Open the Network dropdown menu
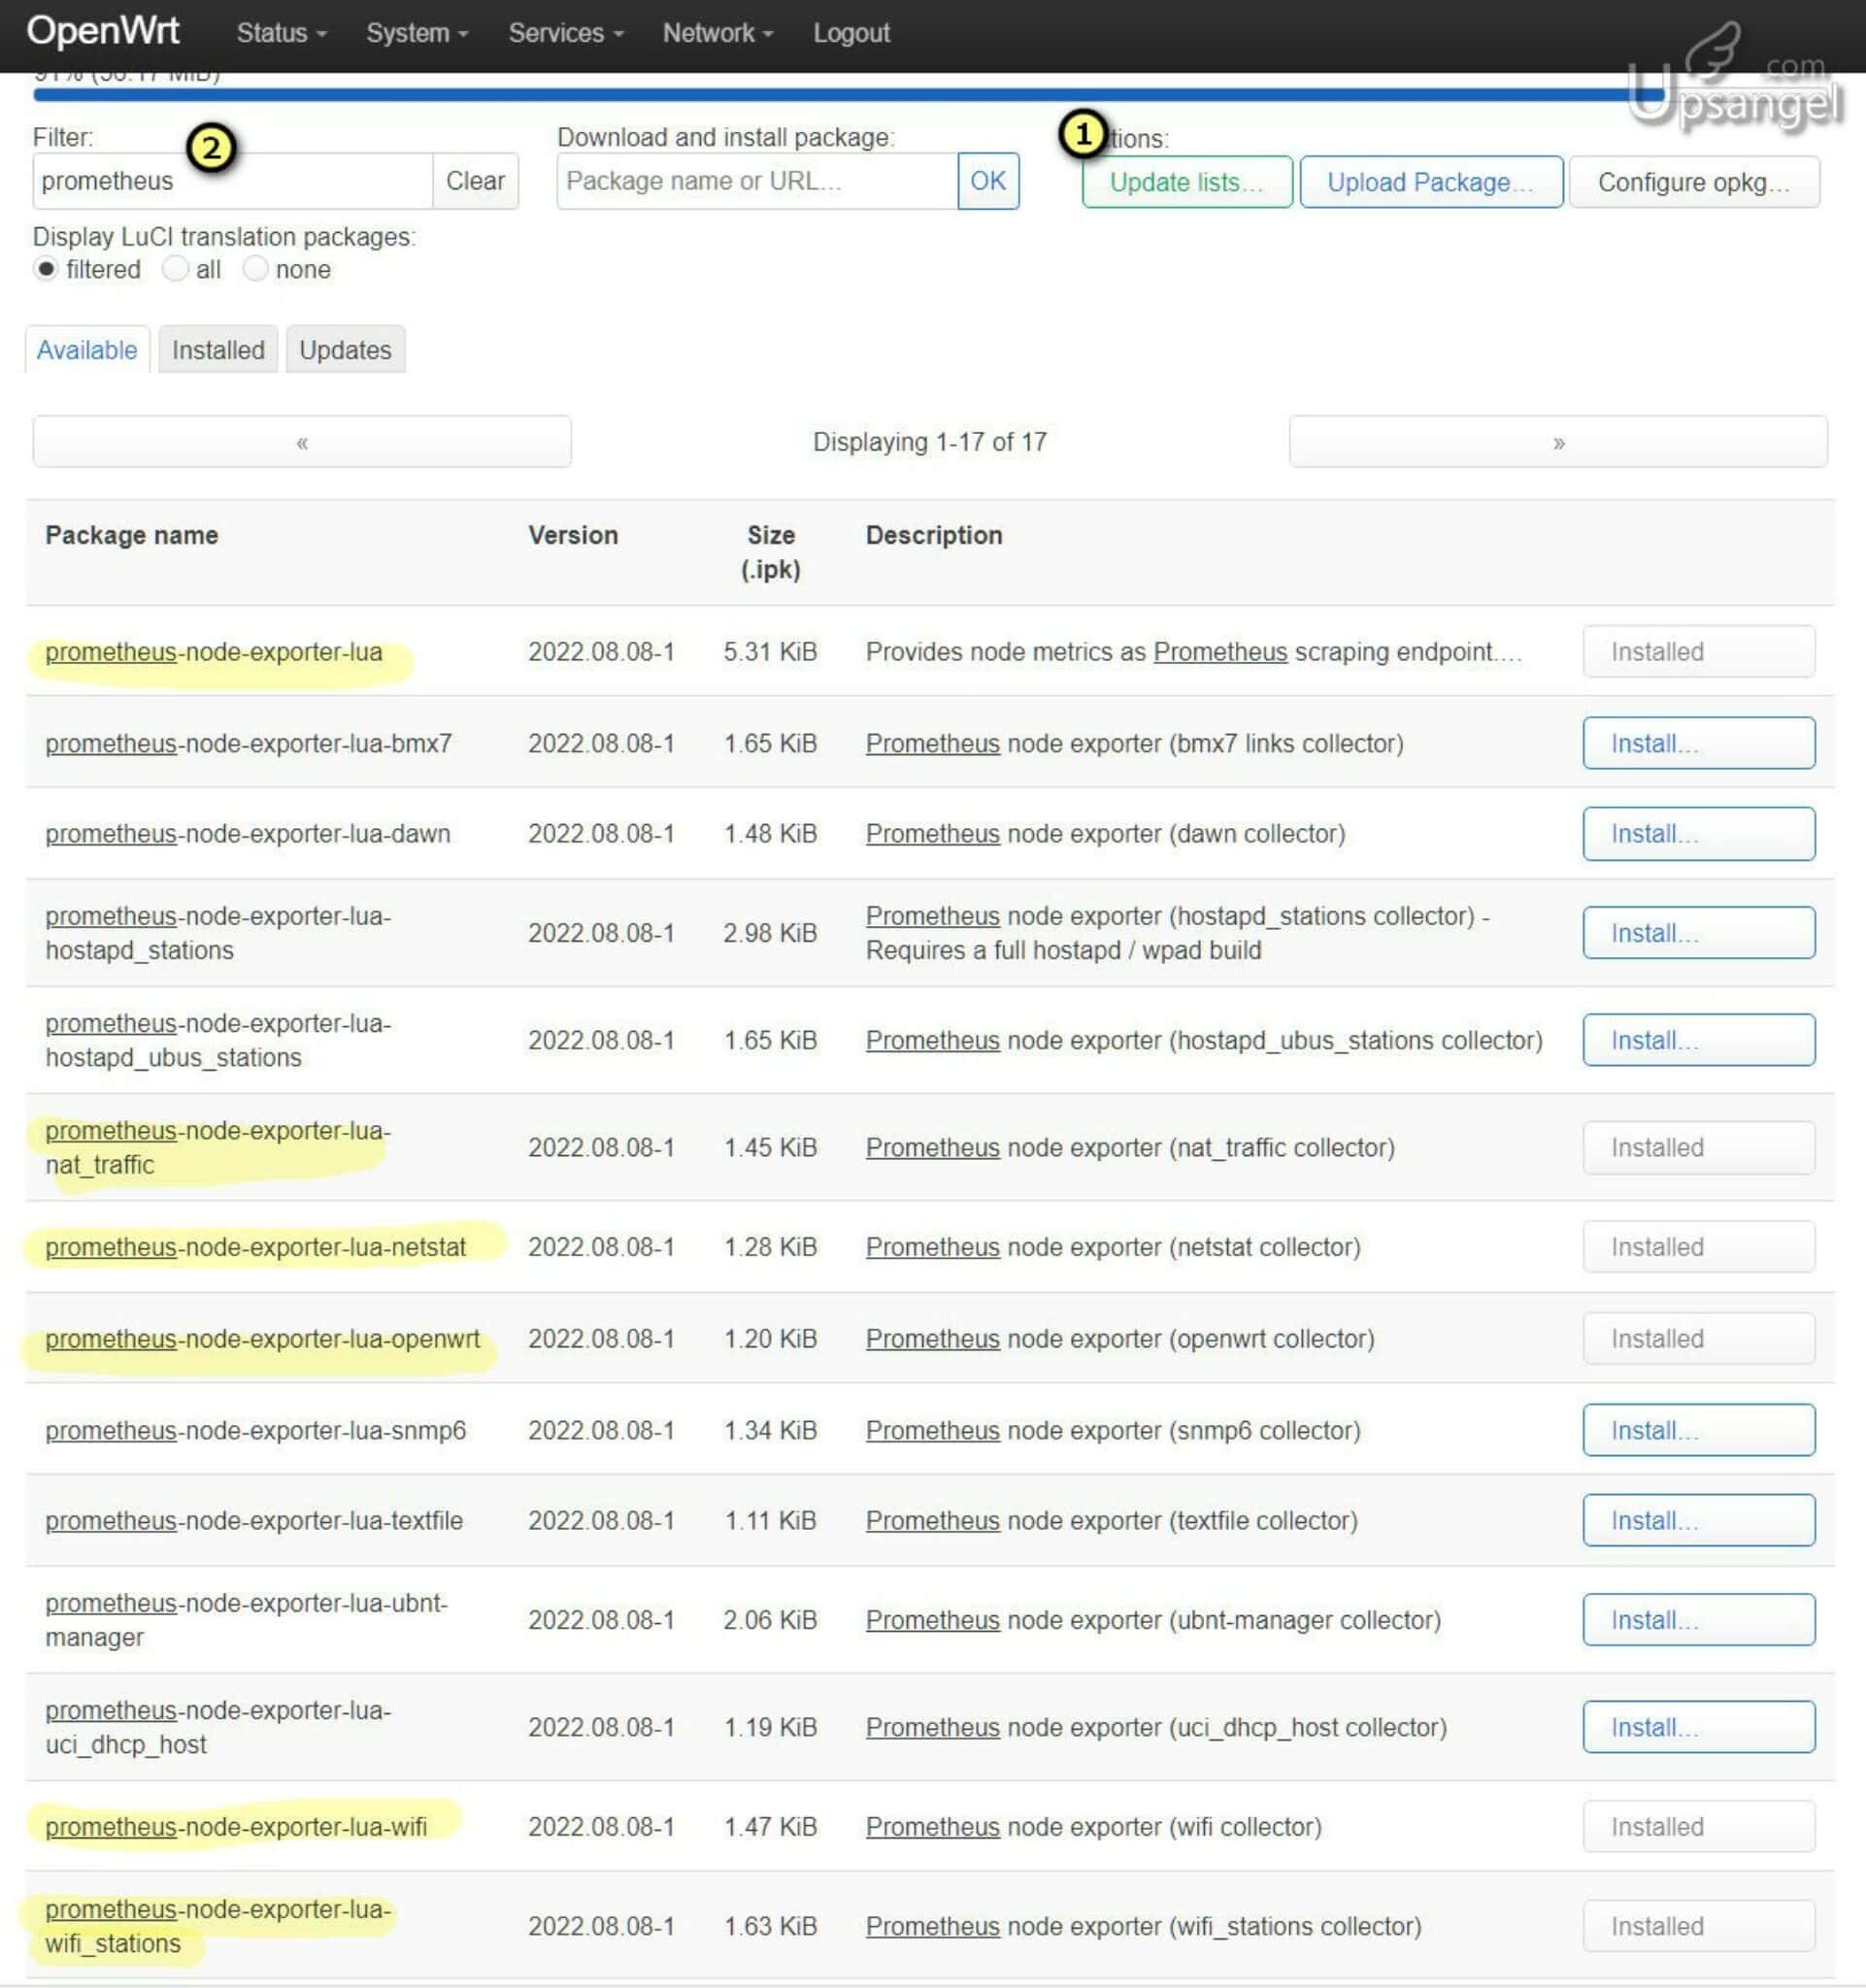 click(714, 31)
